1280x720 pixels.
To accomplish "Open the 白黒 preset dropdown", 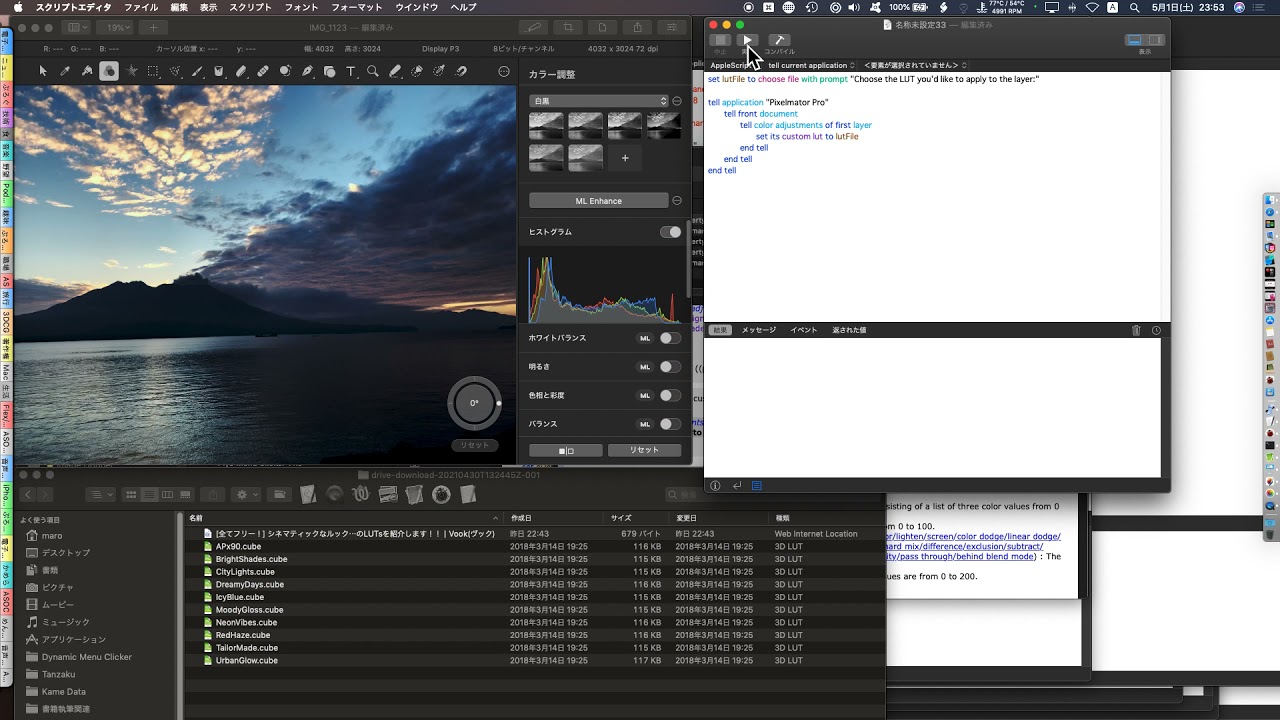I will point(598,101).
